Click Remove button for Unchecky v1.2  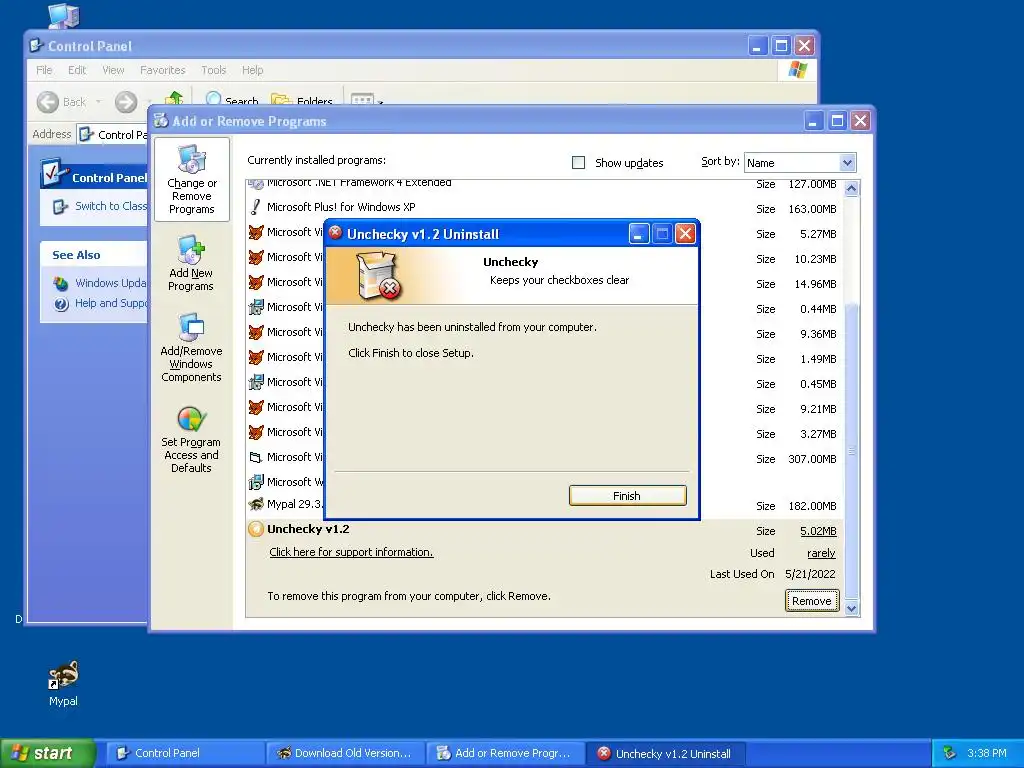coord(812,601)
